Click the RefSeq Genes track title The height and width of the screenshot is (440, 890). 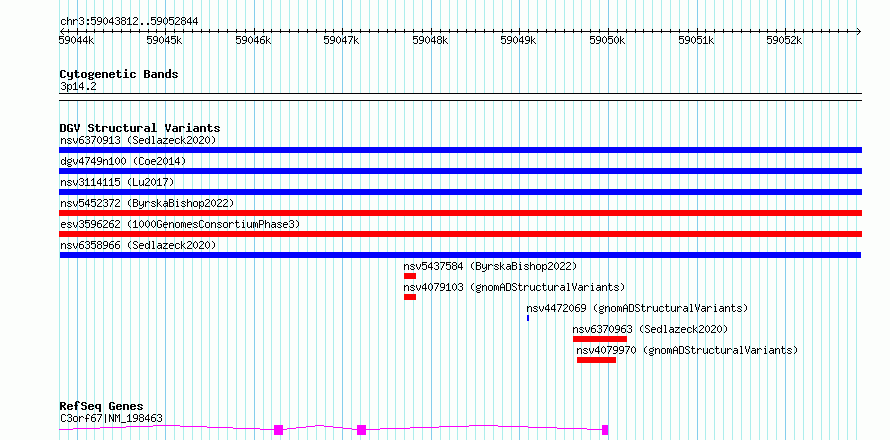point(102,407)
